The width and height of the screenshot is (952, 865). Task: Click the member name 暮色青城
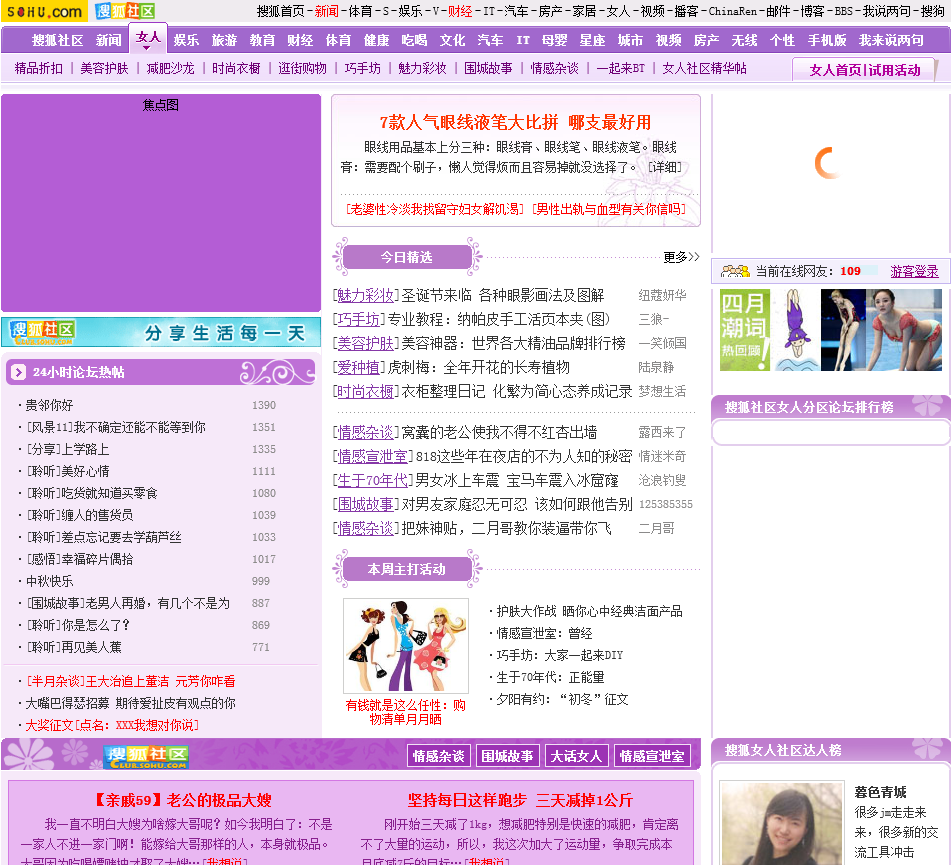point(880,792)
